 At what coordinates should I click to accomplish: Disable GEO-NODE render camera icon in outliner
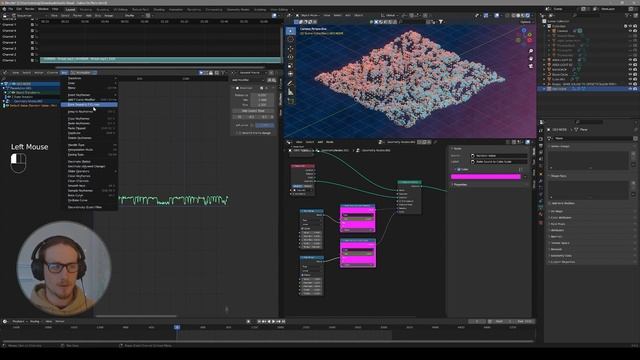635,89
